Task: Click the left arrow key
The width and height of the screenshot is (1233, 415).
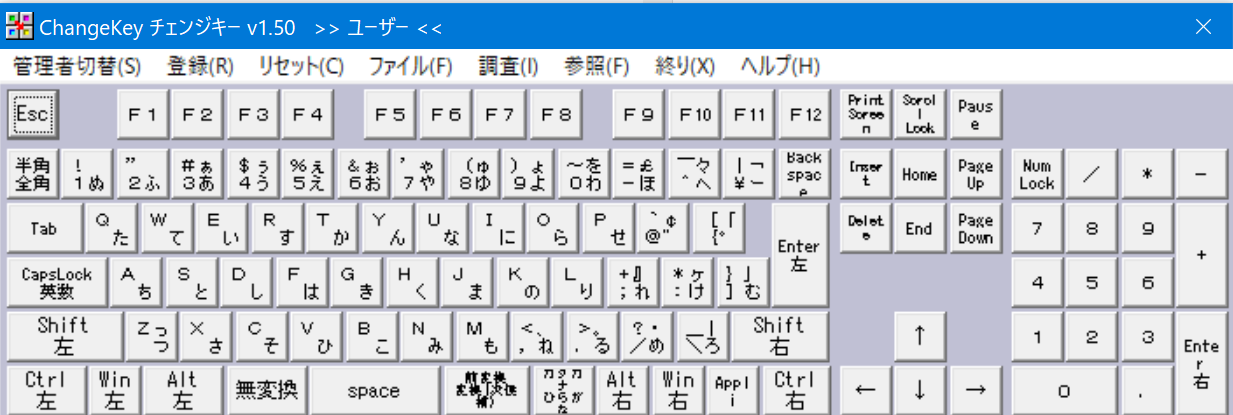Action: click(866, 391)
